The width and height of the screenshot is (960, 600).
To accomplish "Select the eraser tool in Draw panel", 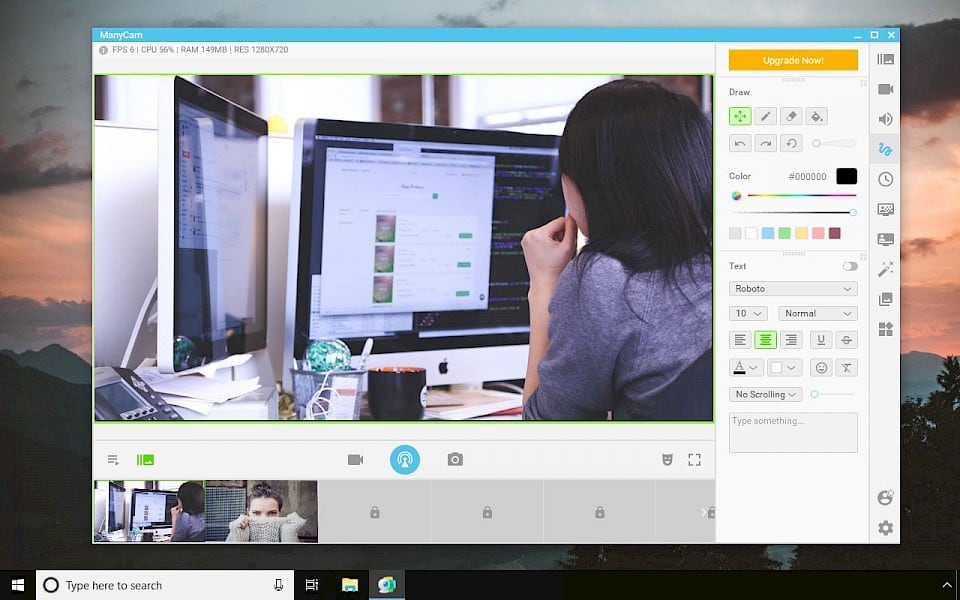I will [791, 117].
